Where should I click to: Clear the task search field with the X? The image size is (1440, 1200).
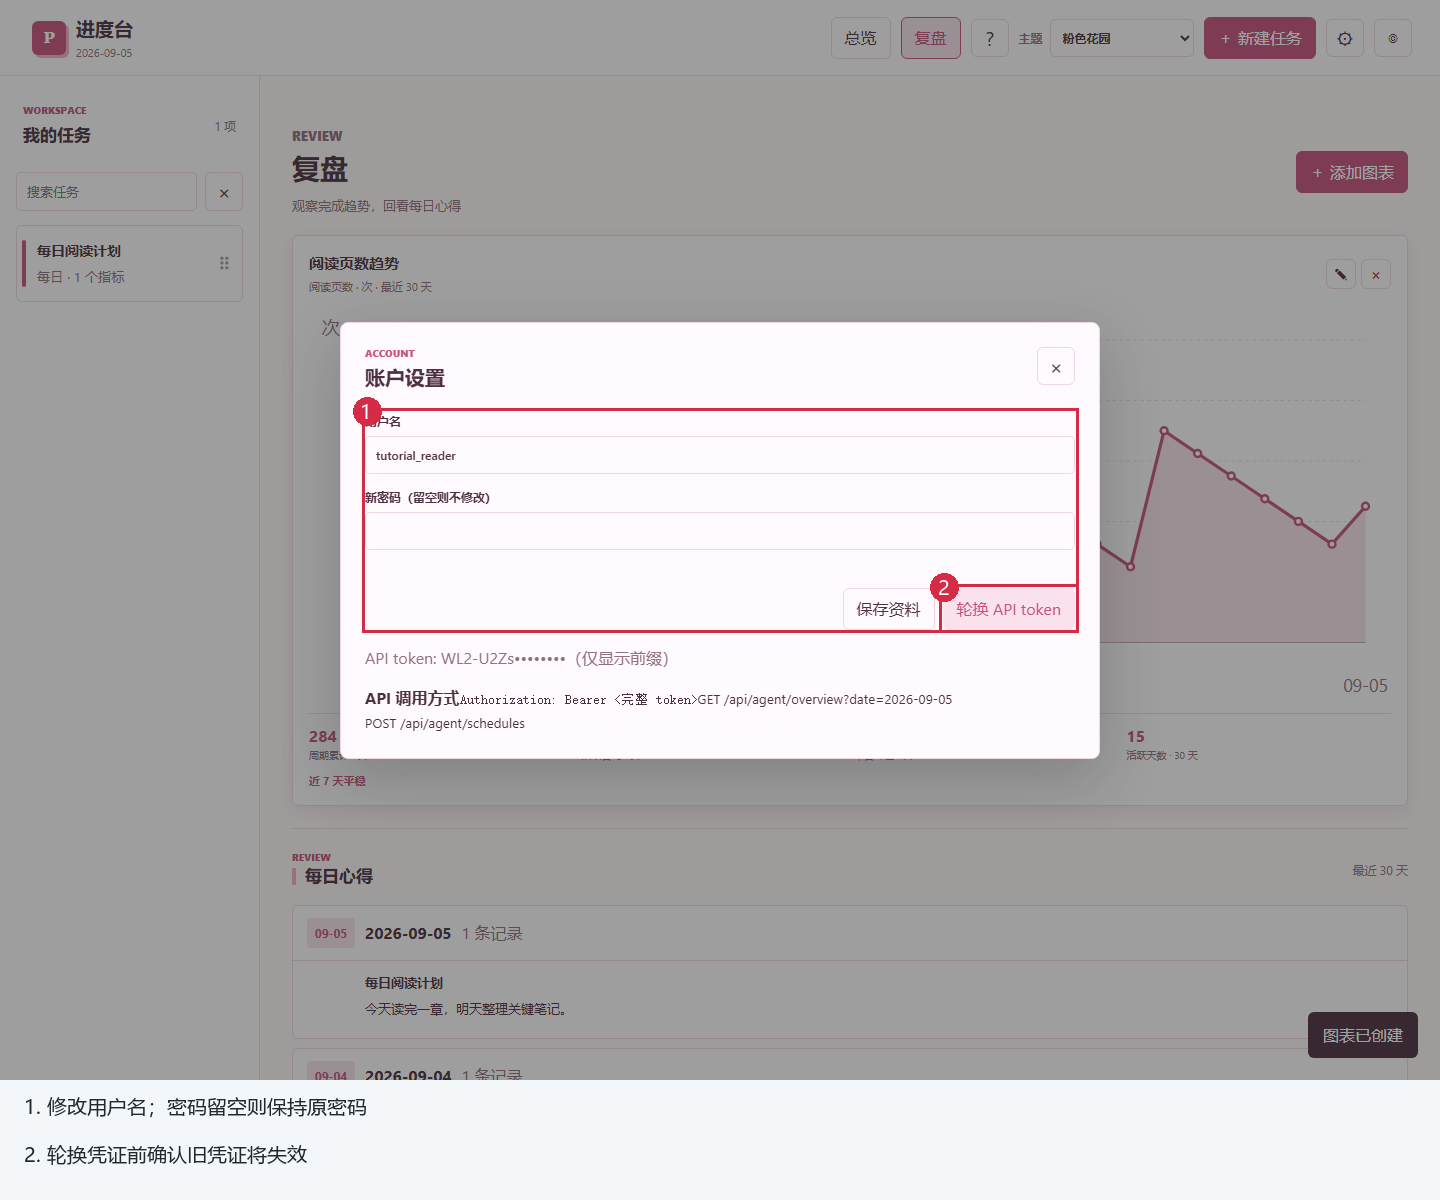224,192
